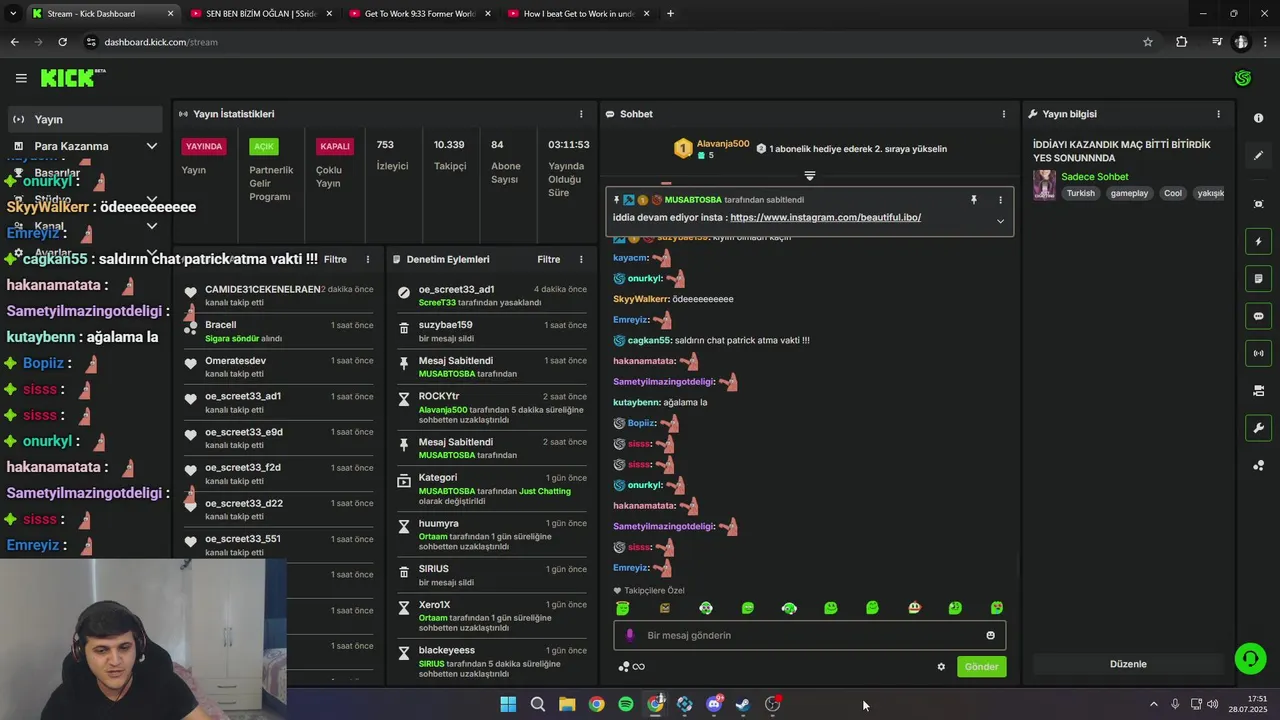Click the Sadece Sohbet category thumbnail
The width and height of the screenshot is (1280, 720).
[x=1045, y=185]
